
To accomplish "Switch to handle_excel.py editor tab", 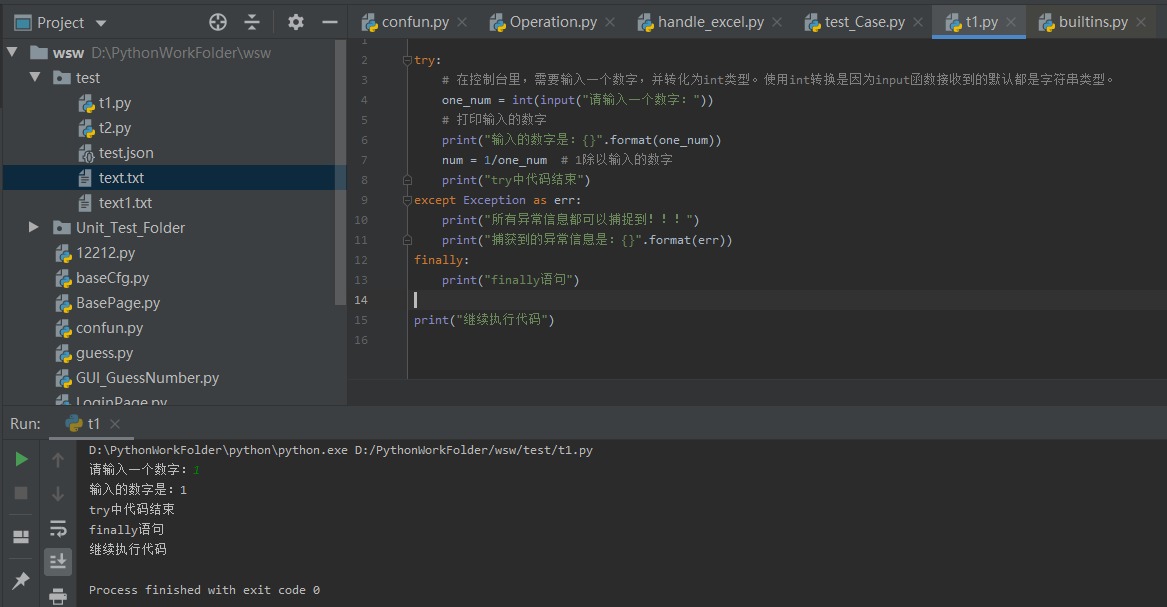I will tap(711, 22).
